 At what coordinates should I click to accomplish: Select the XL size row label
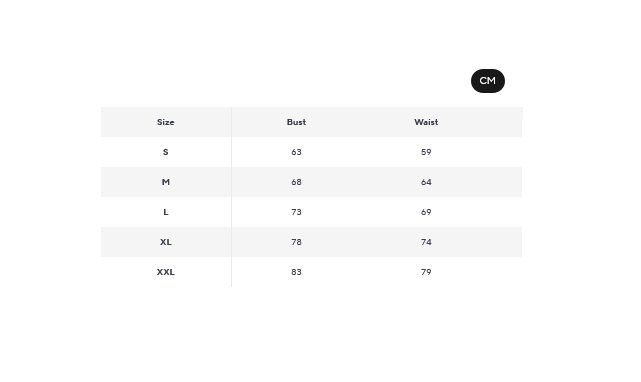tap(166, 242)
